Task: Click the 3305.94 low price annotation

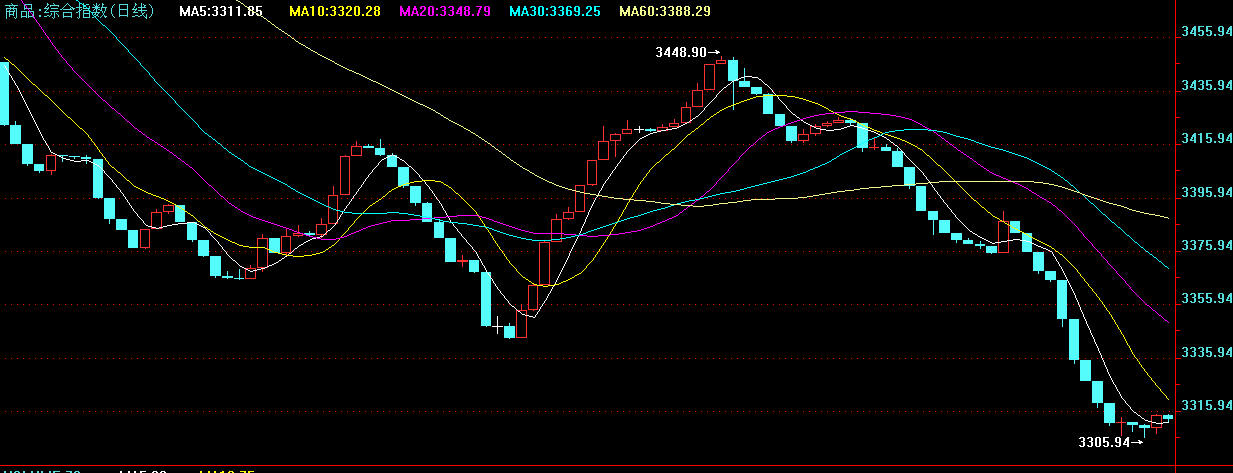Action: 1103,441
